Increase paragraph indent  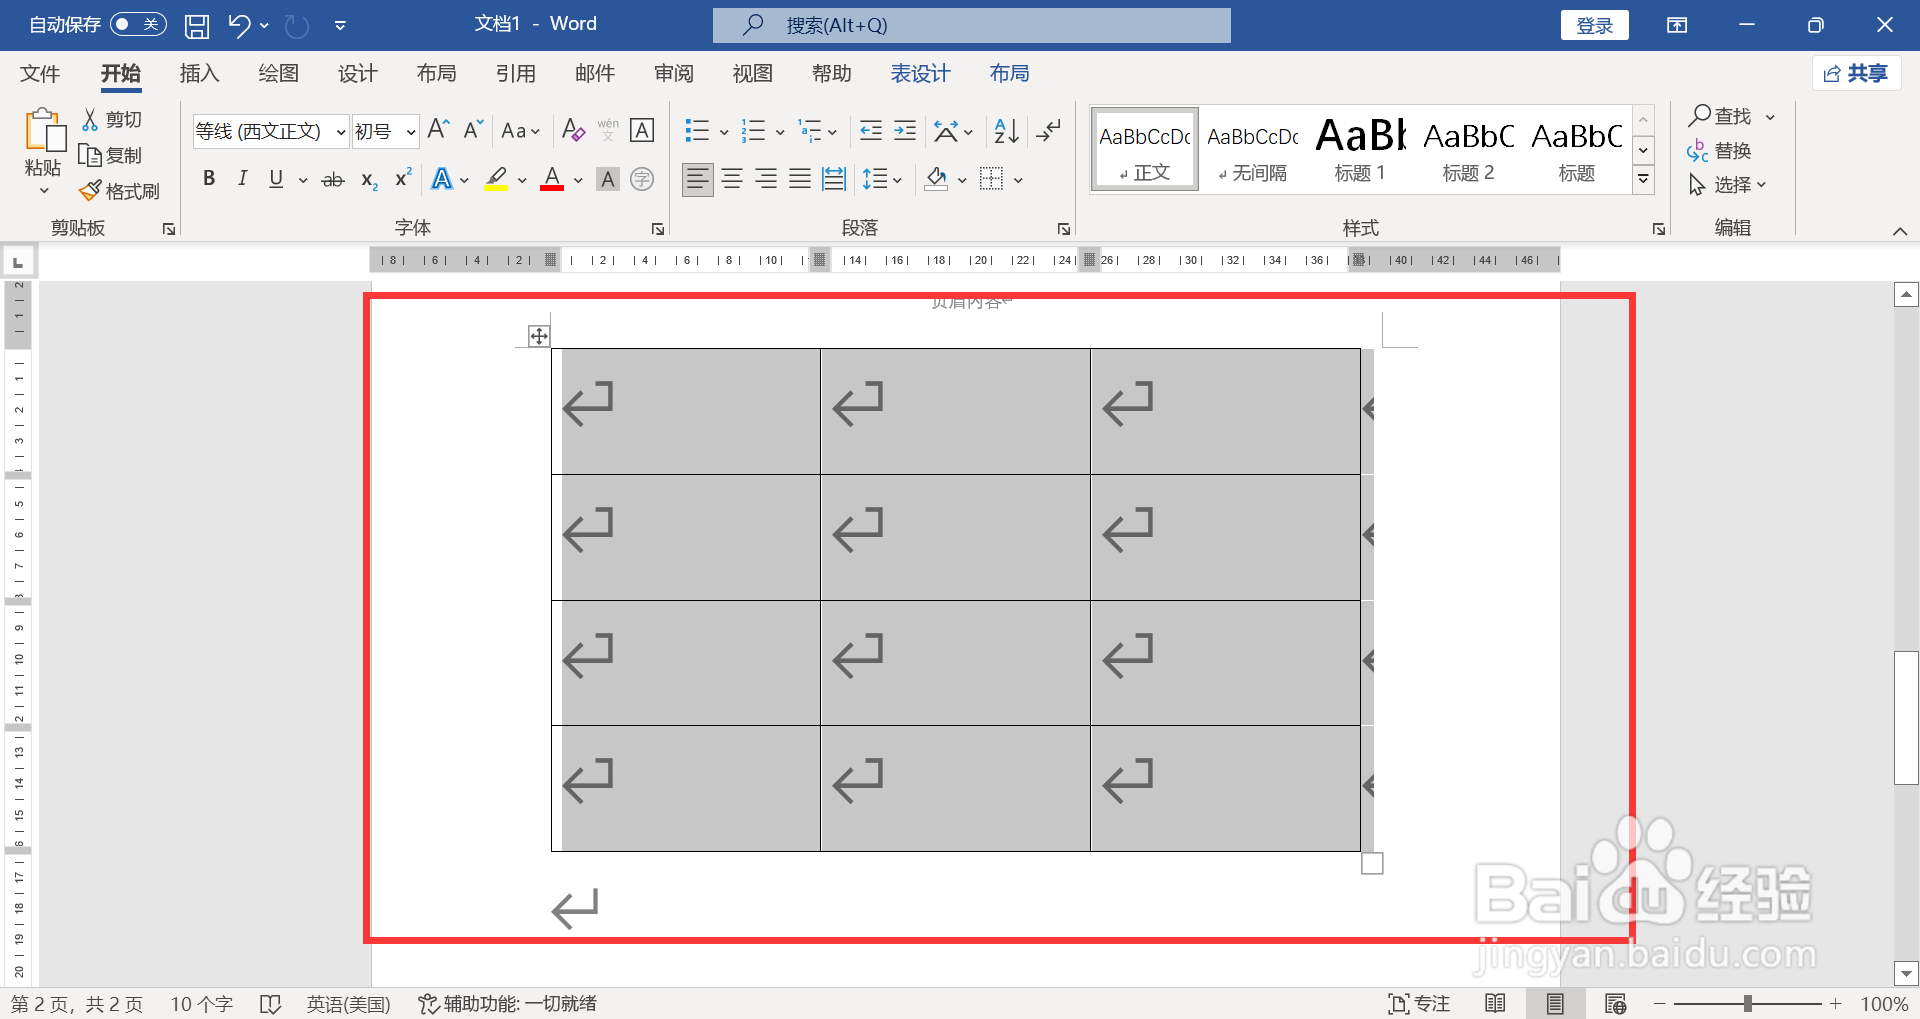pos(905,130)
